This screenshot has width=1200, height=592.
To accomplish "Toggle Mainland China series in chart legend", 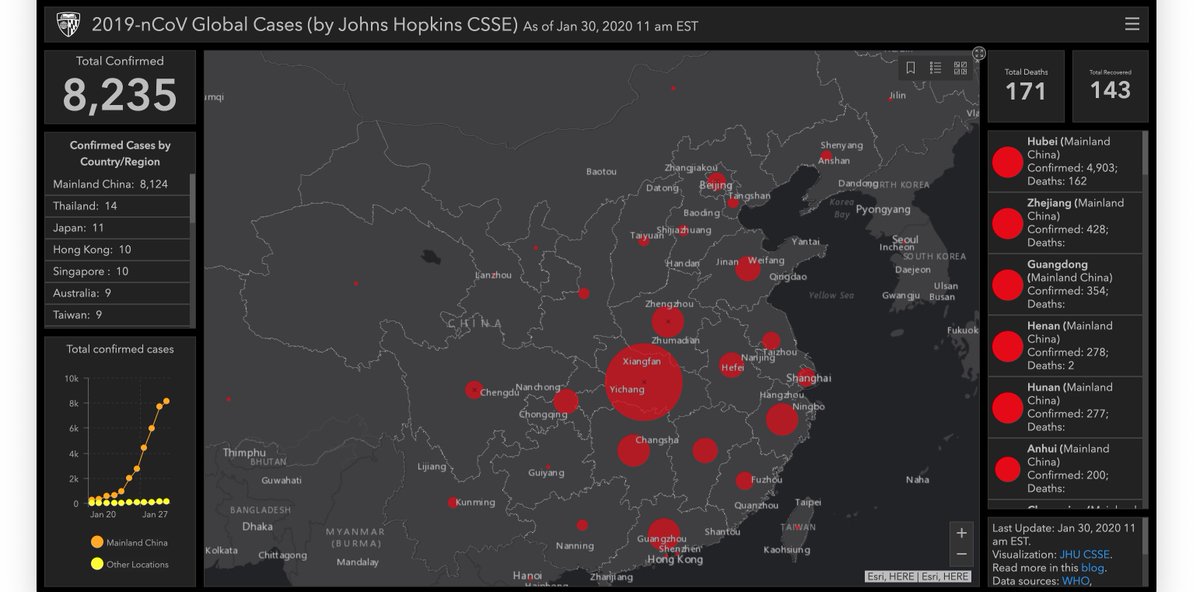I will [129, 542].
